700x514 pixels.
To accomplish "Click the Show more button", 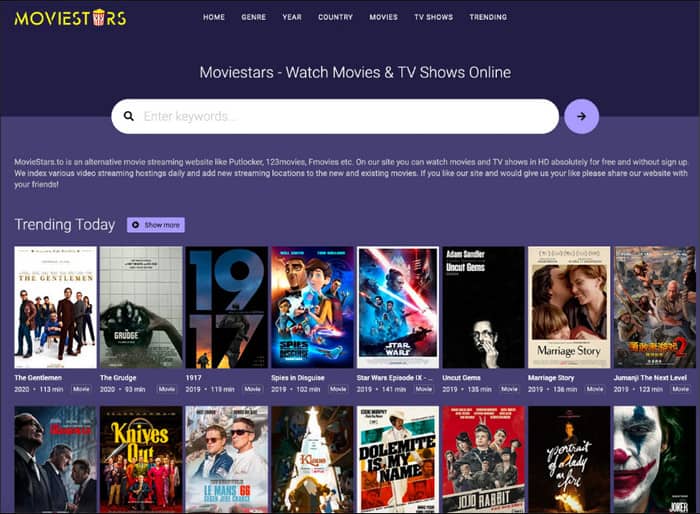I will [x=156, y=225].
